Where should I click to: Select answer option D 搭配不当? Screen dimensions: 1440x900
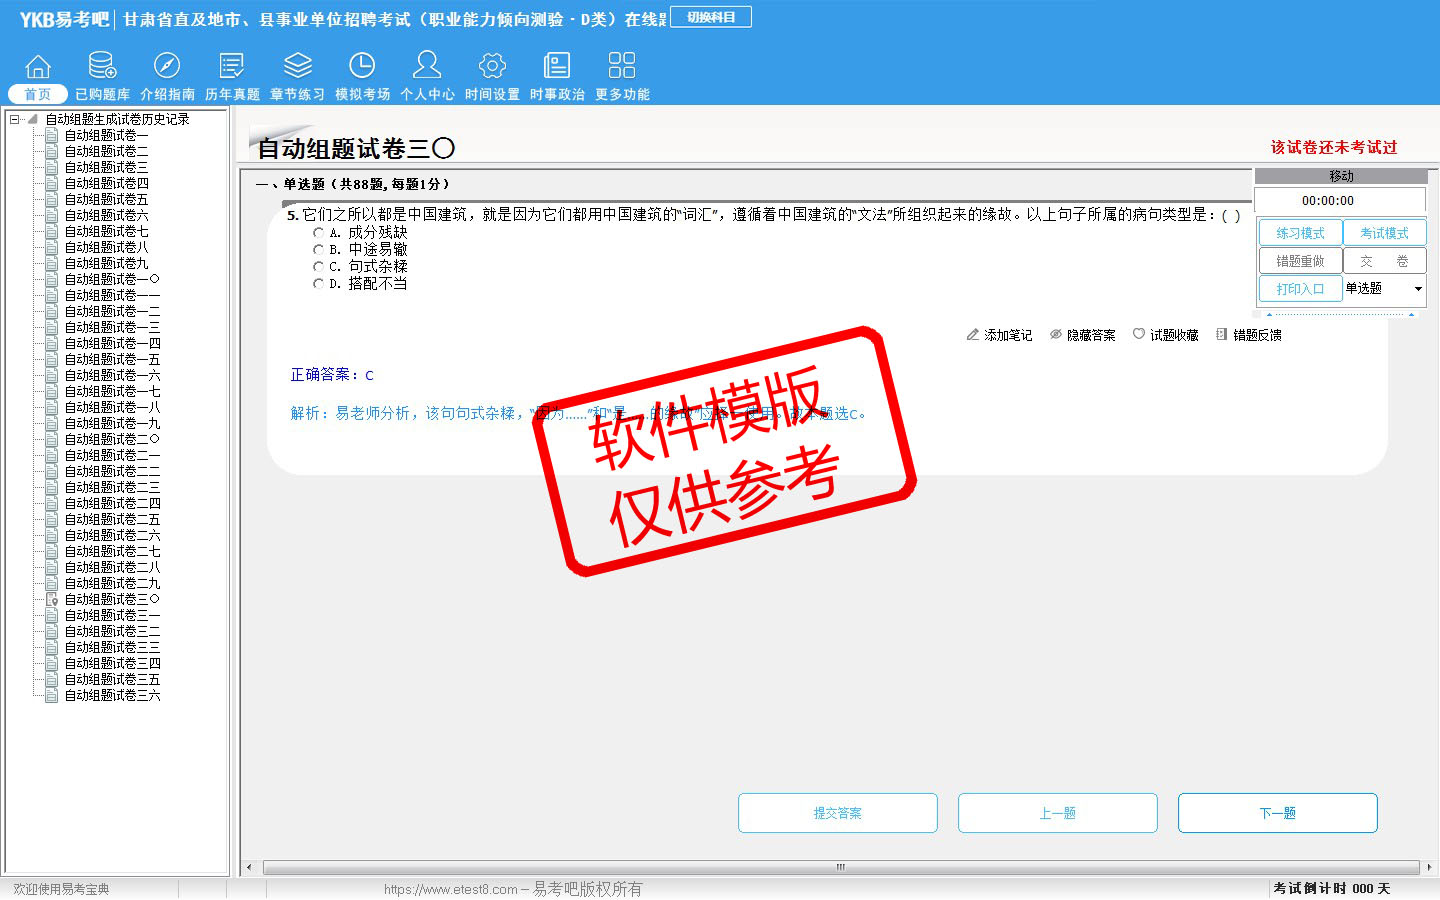pos(319,284)
